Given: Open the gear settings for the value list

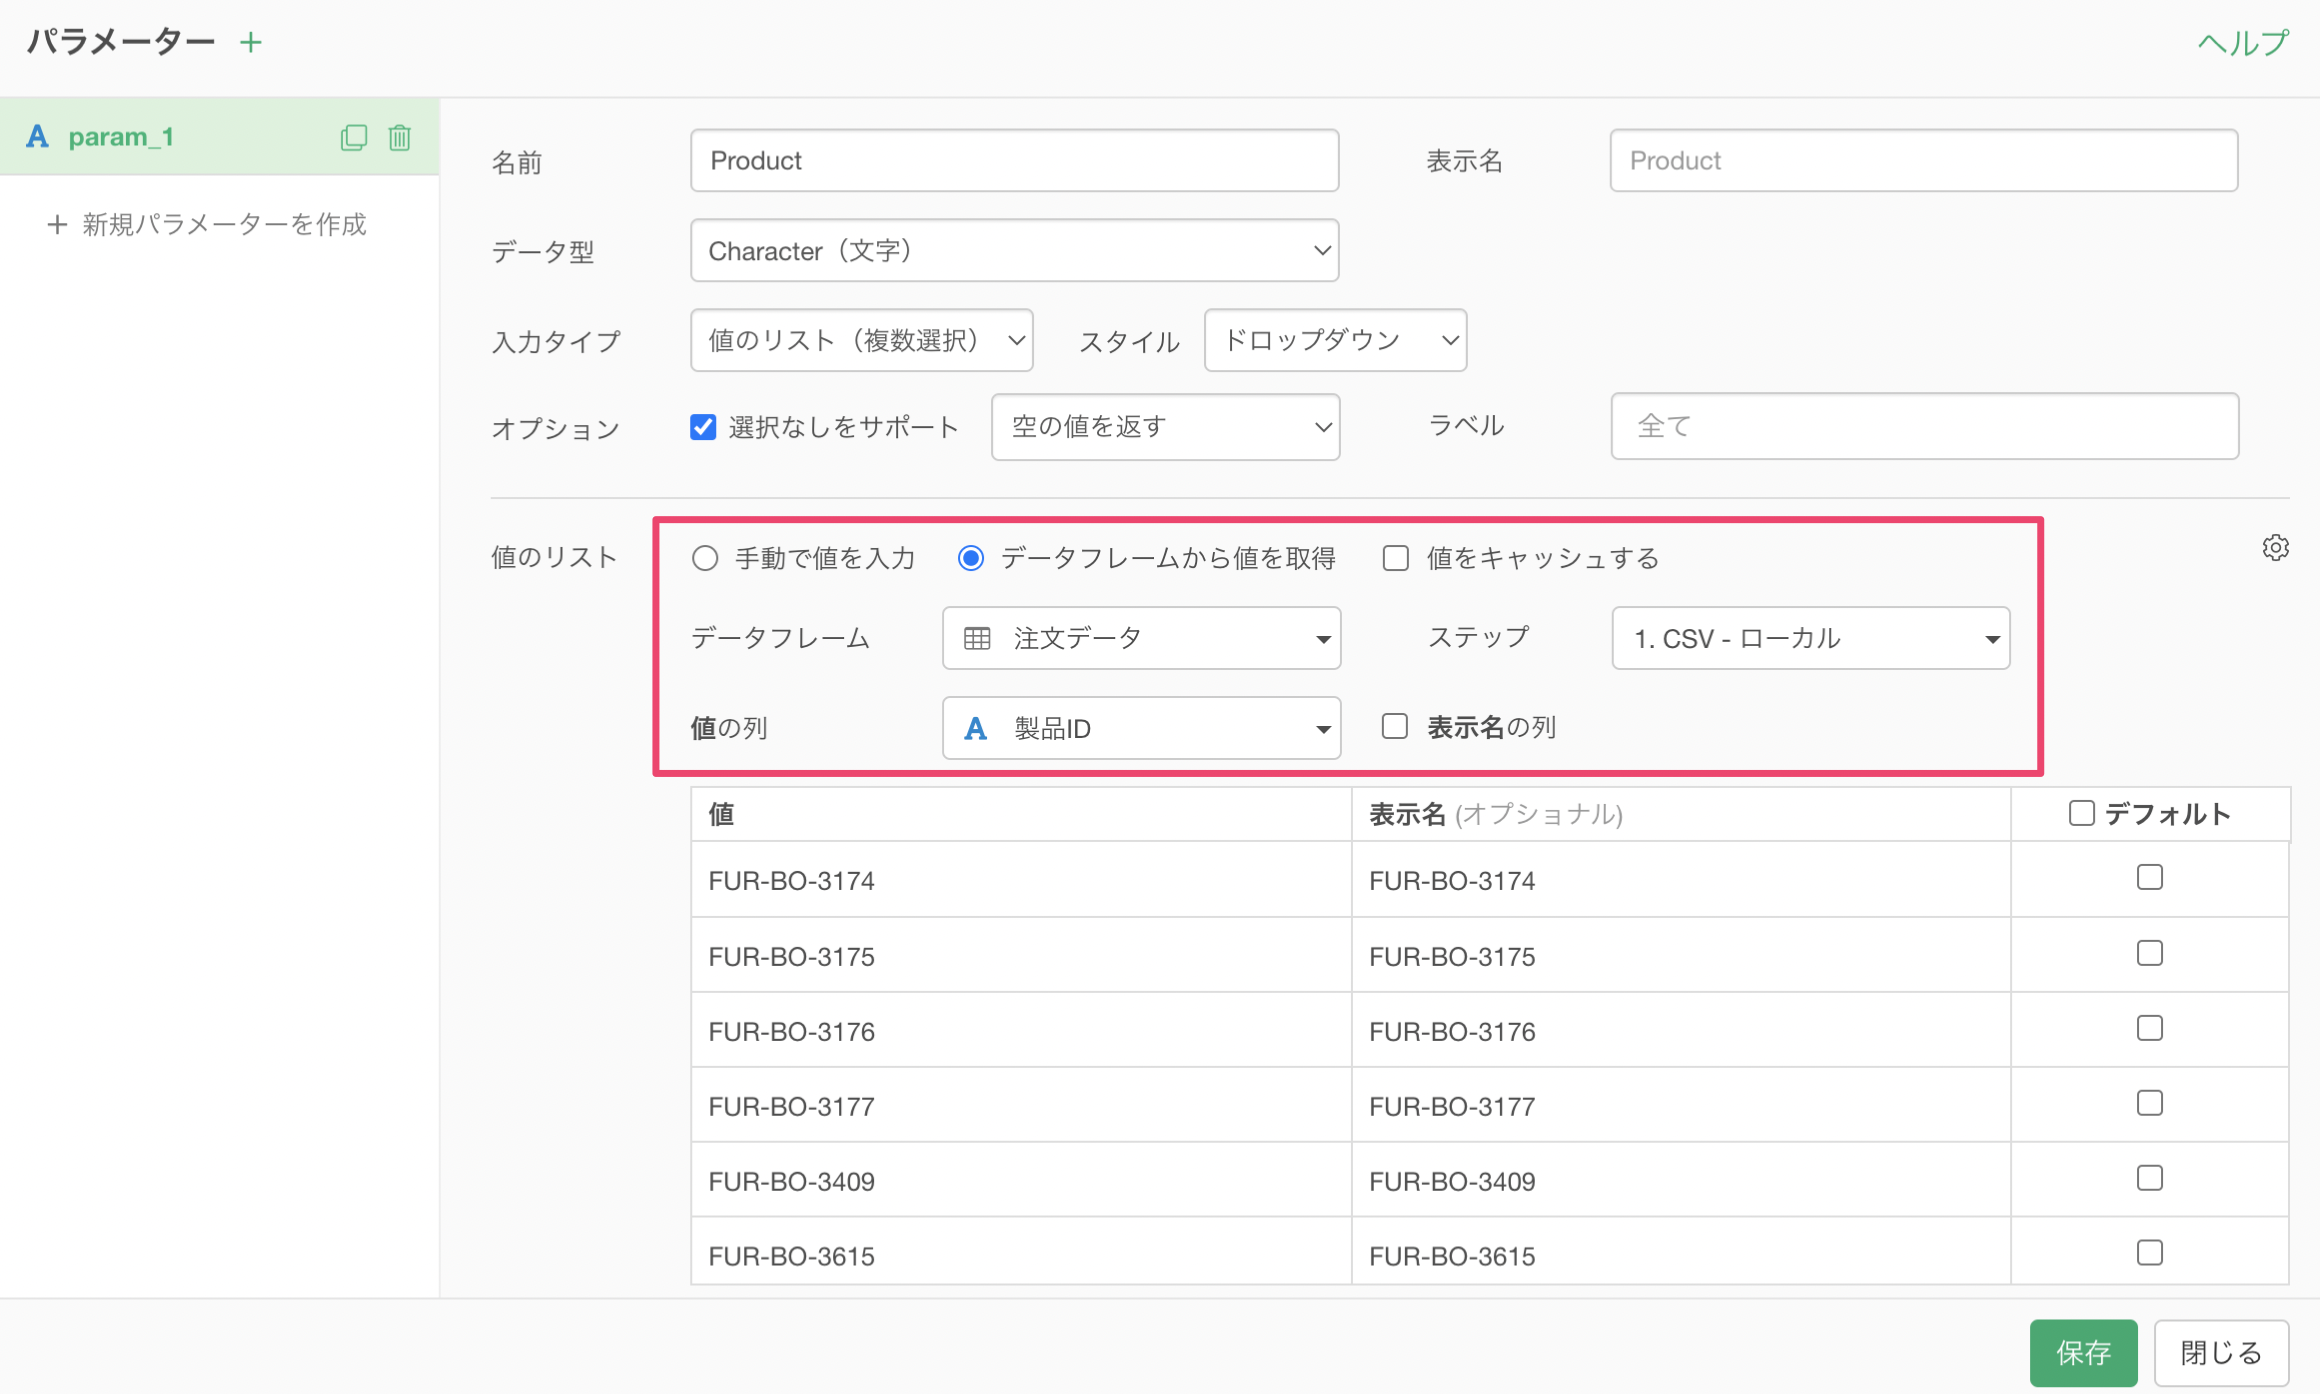Looking at the screenshot, I should [2275, 548].
